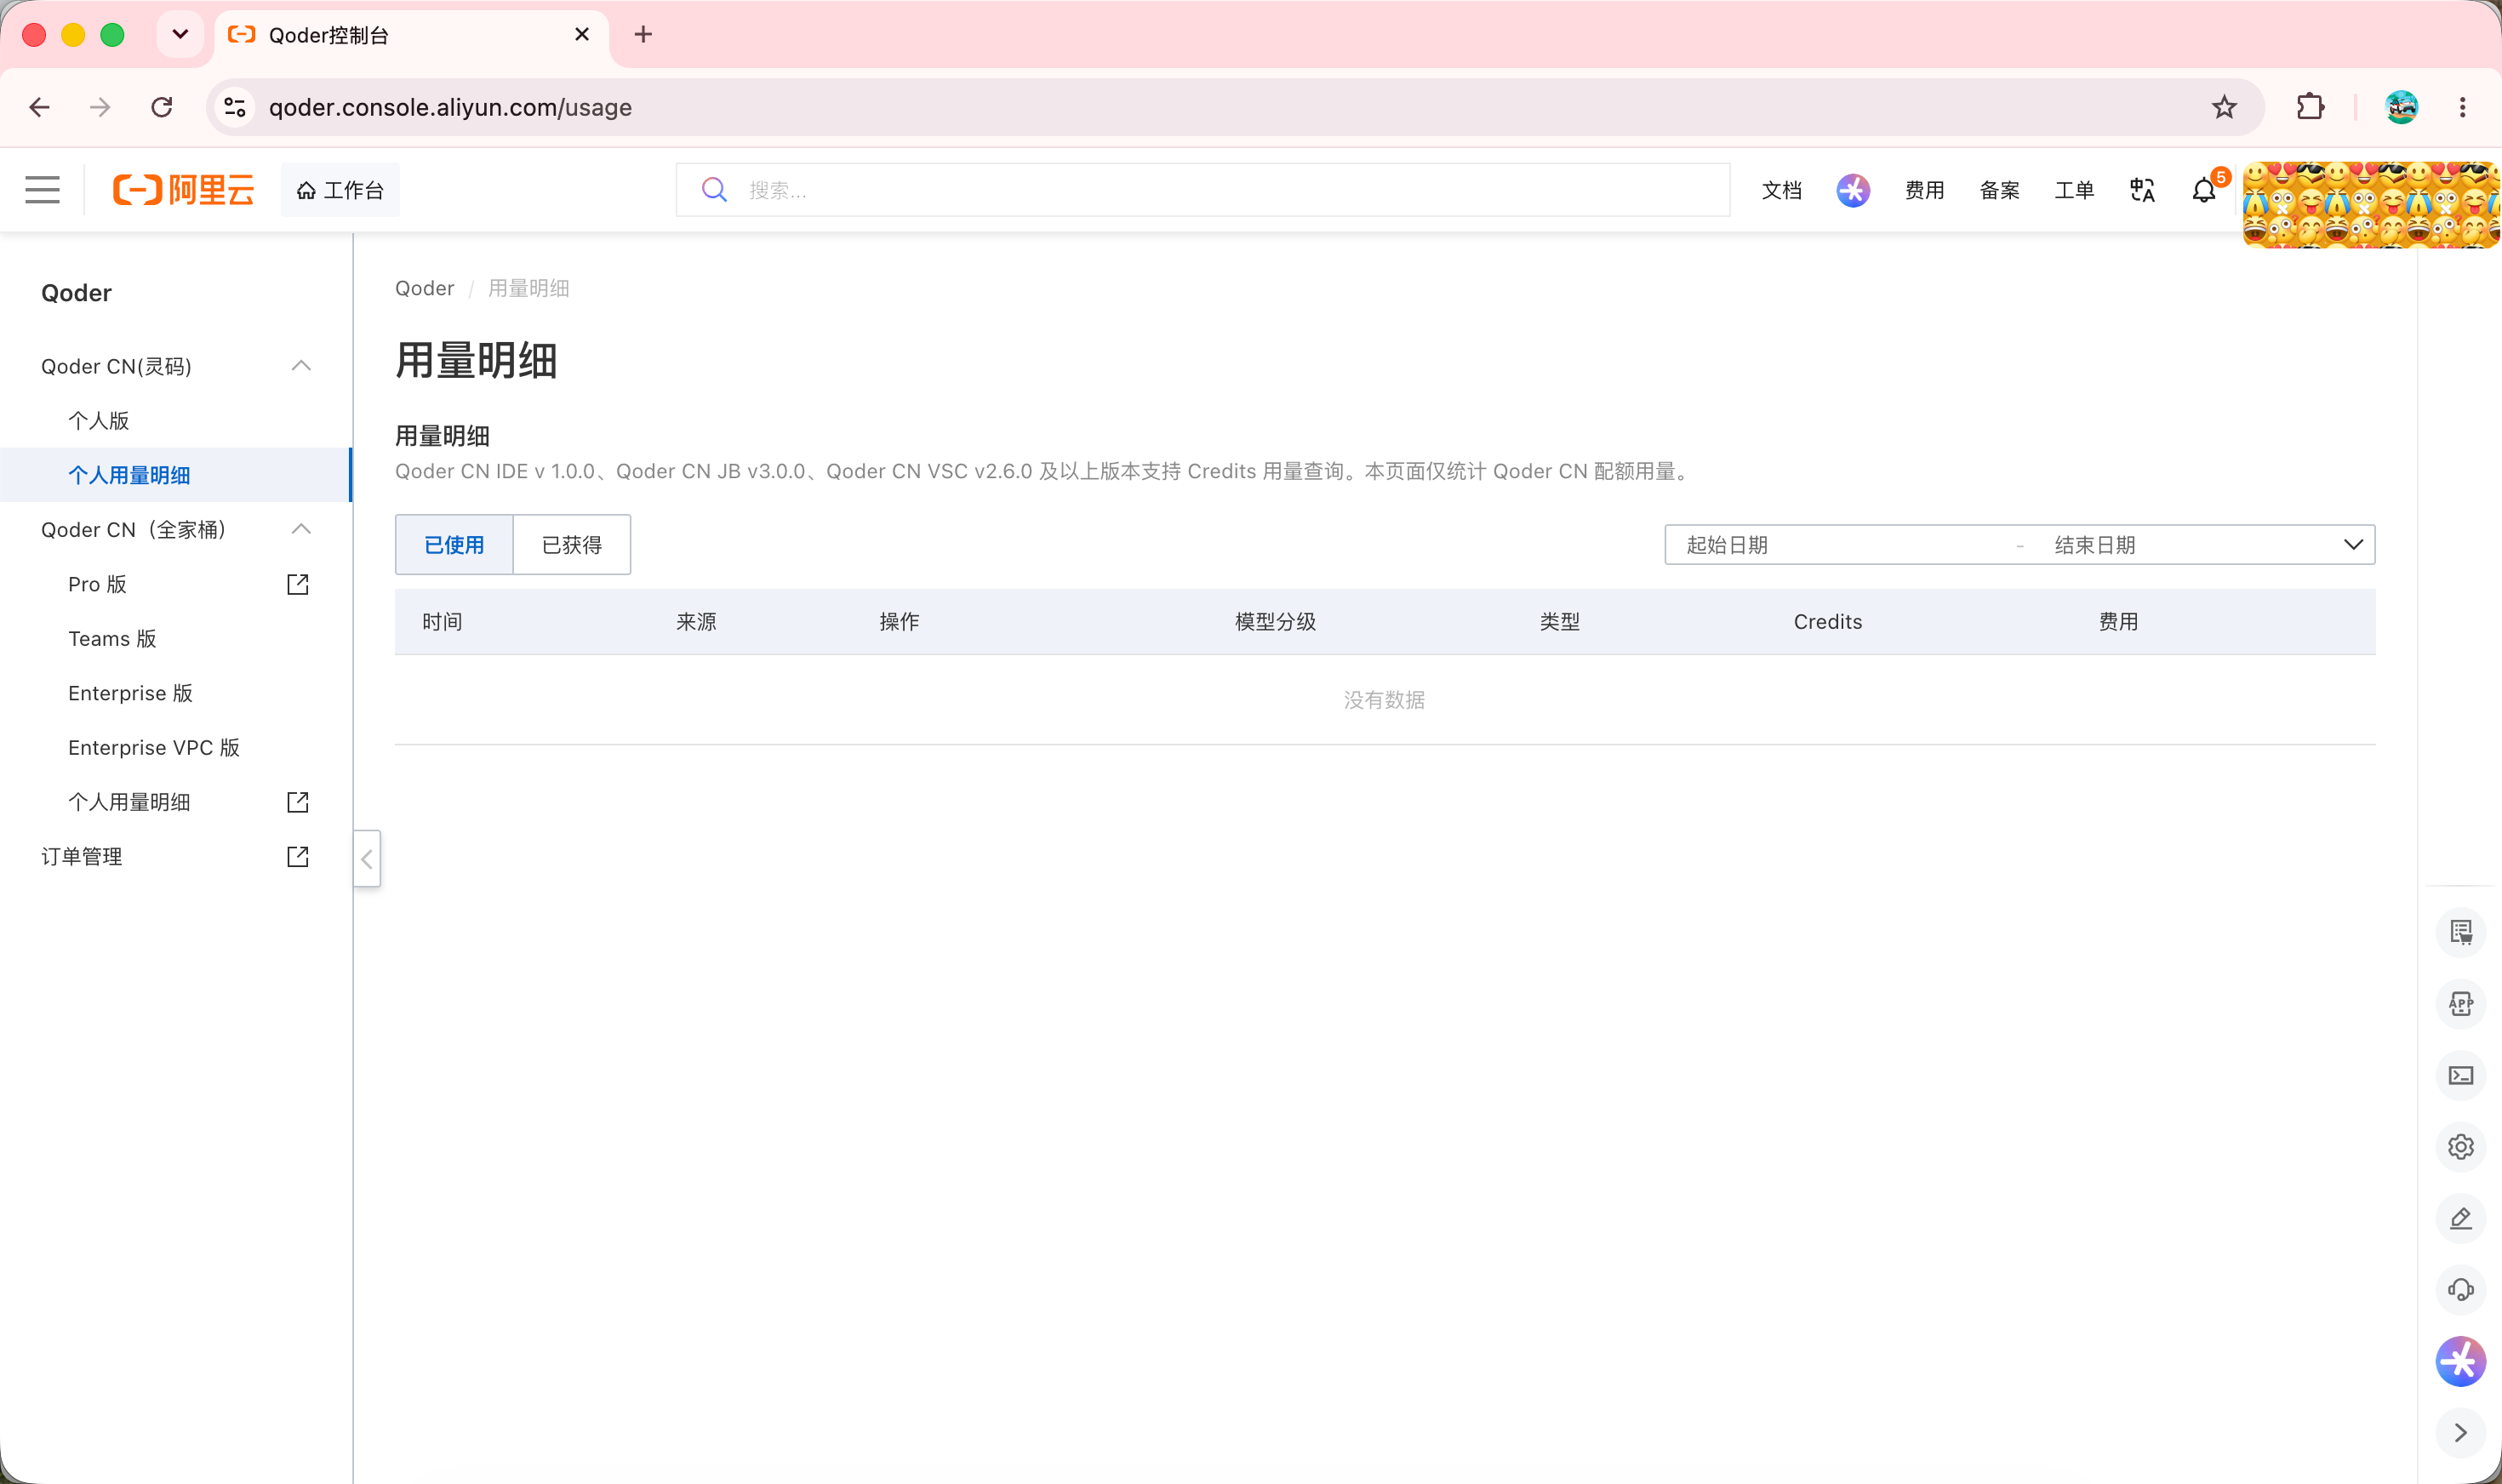Viewport: 2502px width, 1484px height.
Task: Open the settings gear in right toolbar
Action: tap(2460, 1147)
